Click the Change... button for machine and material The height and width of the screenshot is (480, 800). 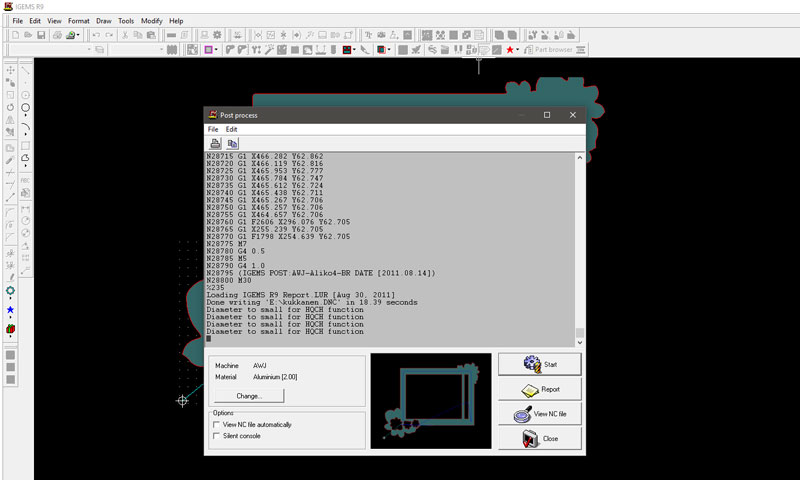[249, 396]
